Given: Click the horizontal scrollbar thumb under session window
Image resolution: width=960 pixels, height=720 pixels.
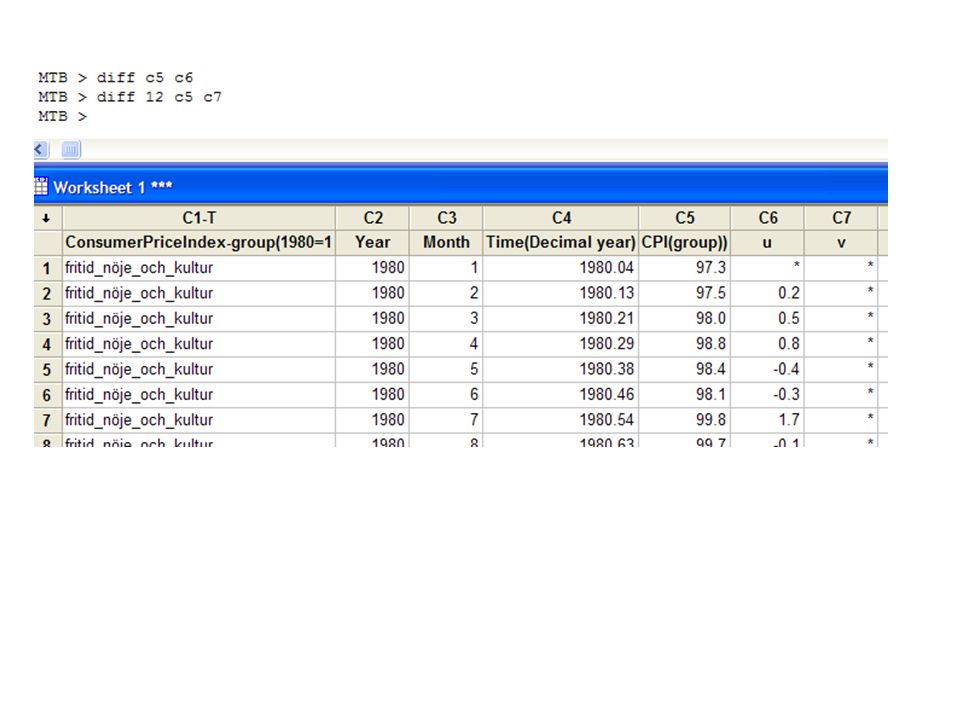Looking at the screenshot, I should pyautogui.click(x=71, y=149).
